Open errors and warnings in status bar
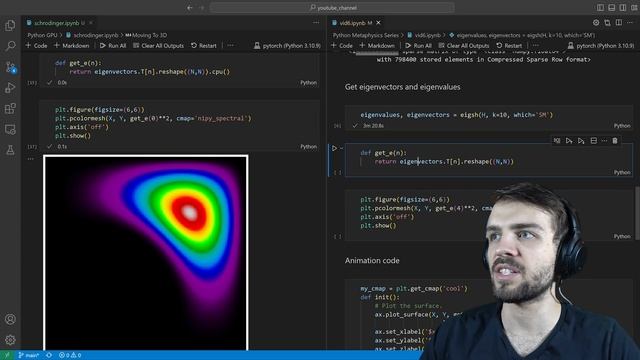This screenshot has height=360, width=640. pos(70,355)
